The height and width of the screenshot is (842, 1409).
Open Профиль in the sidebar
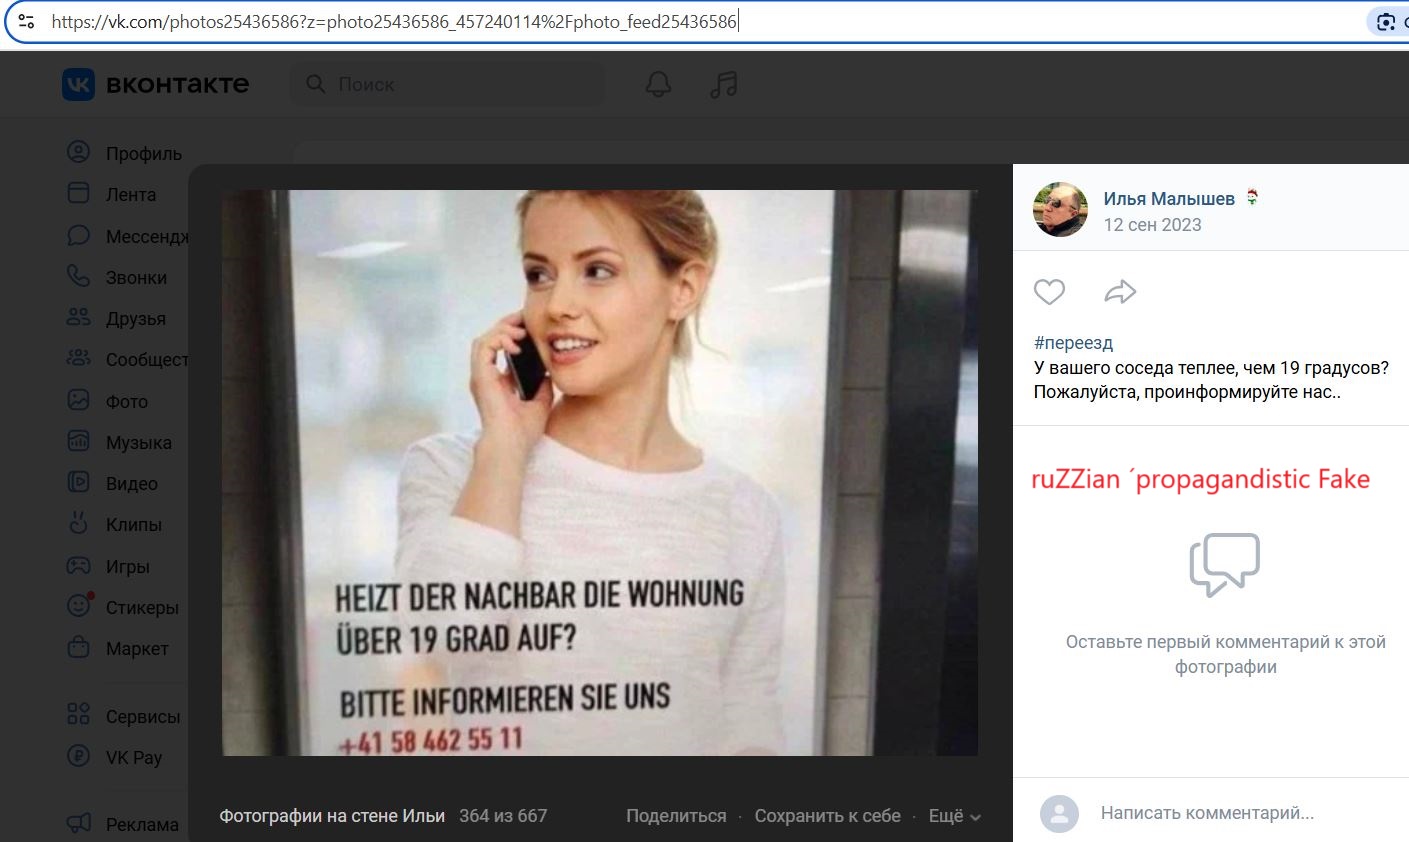(143, 153)
